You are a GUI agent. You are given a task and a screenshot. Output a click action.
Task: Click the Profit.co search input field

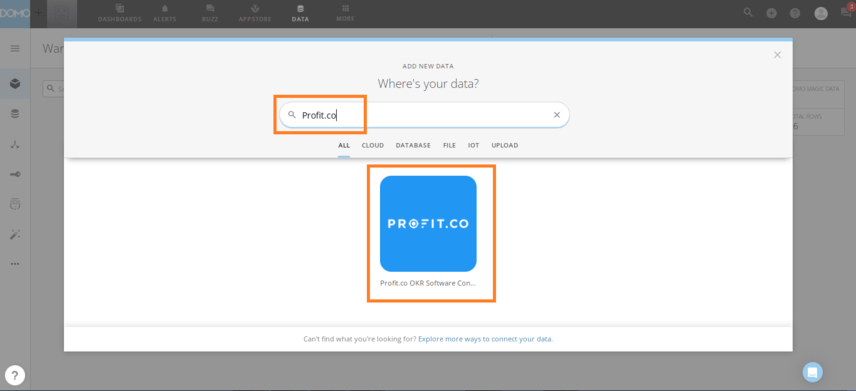click(424, 115)
